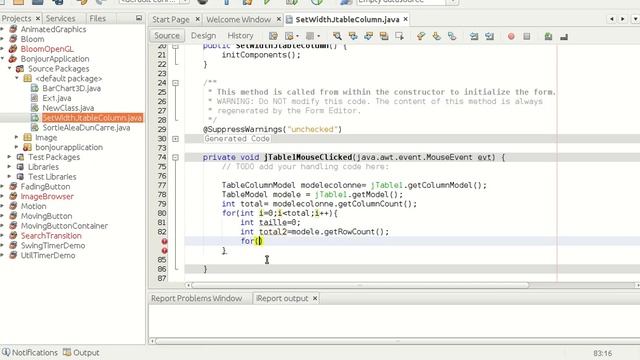Image resolution: width=640 pixels, height=360 pixels.
Task: Collapse the Source Packages node
Action: [10, 68]
